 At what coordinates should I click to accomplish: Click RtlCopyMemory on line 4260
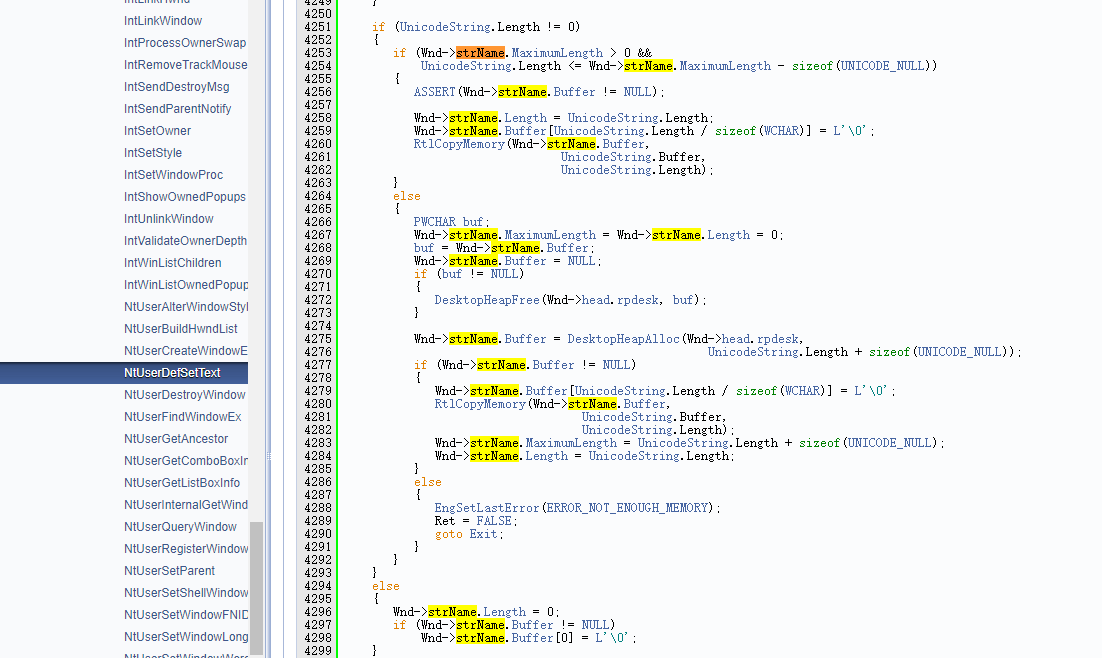459,144
